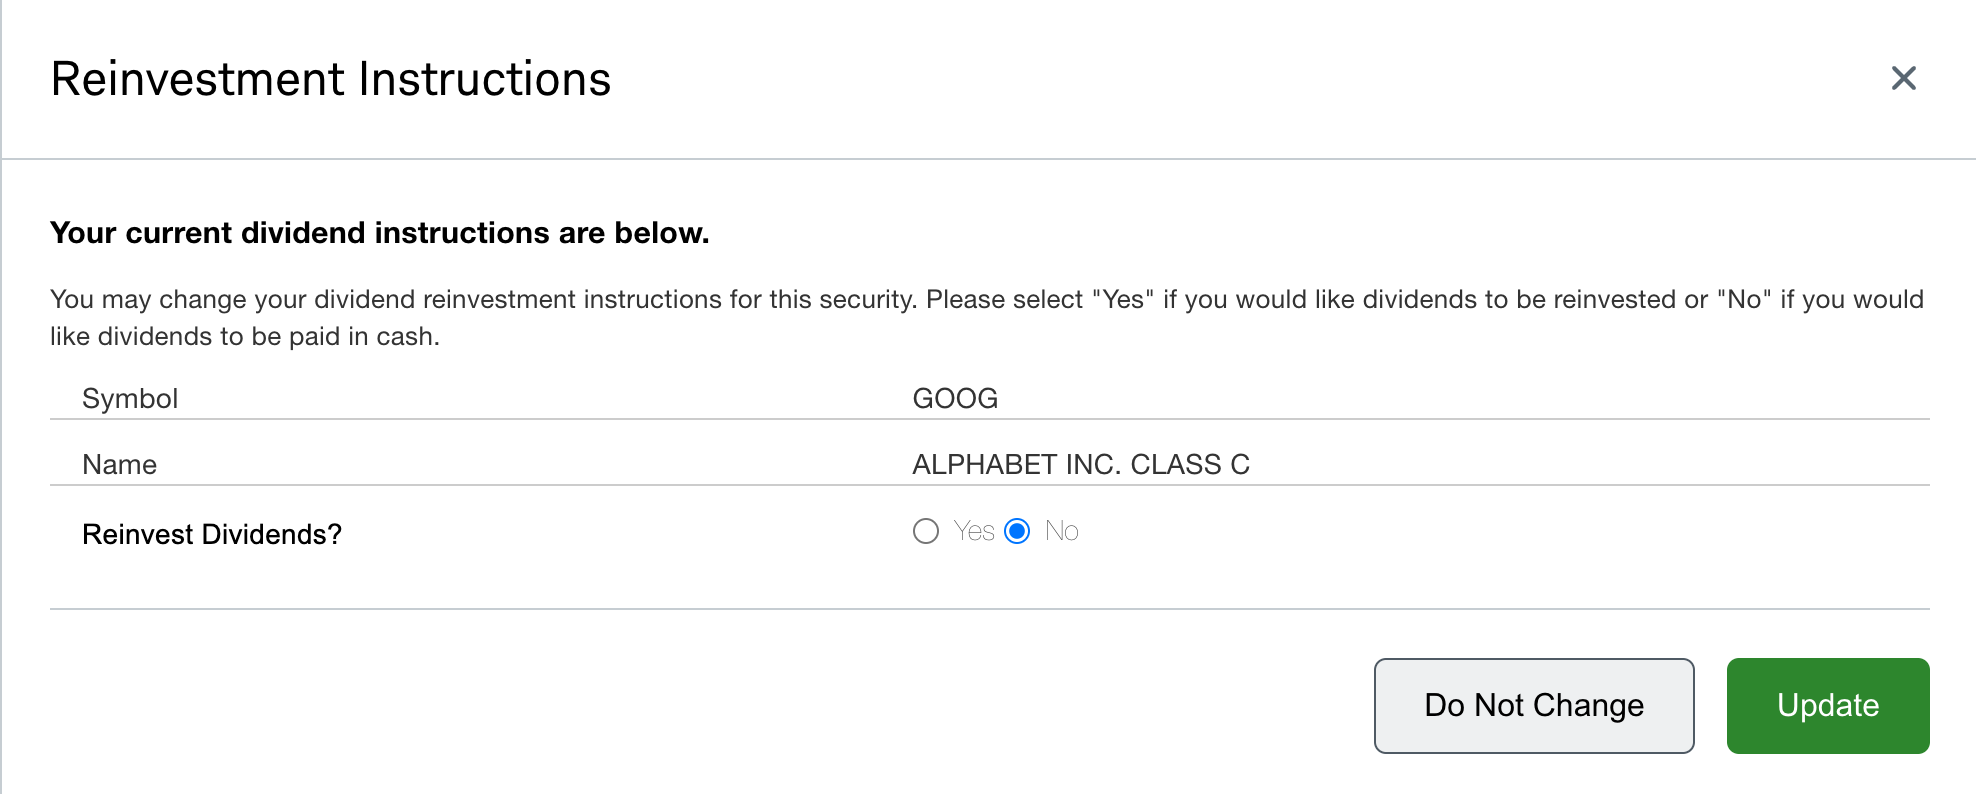Select the Yes radio button

pyautogui.click(x=926, y=531)
